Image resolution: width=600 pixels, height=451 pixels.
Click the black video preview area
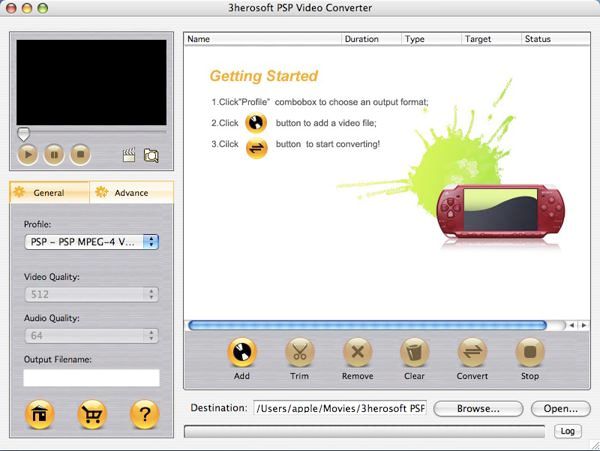pyautogui.click(x=91, y=82)
